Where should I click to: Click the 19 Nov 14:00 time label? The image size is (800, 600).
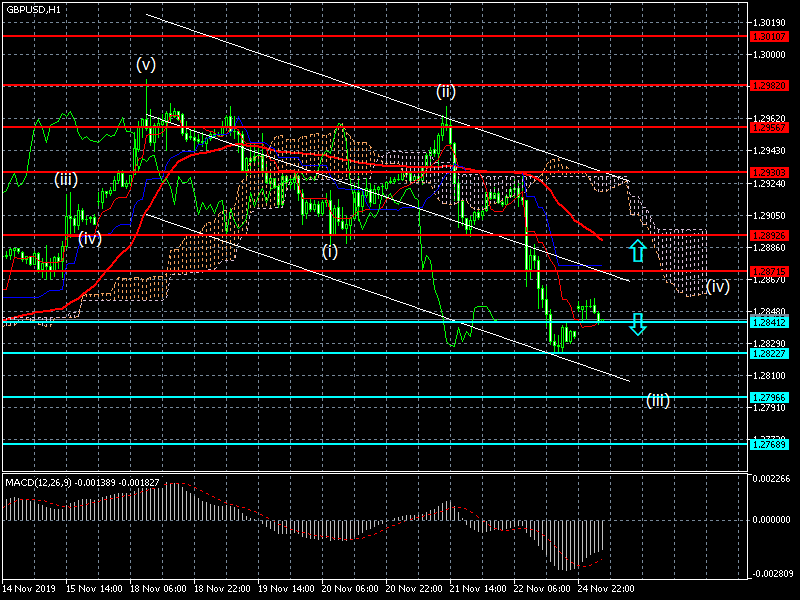coord(286,589)
